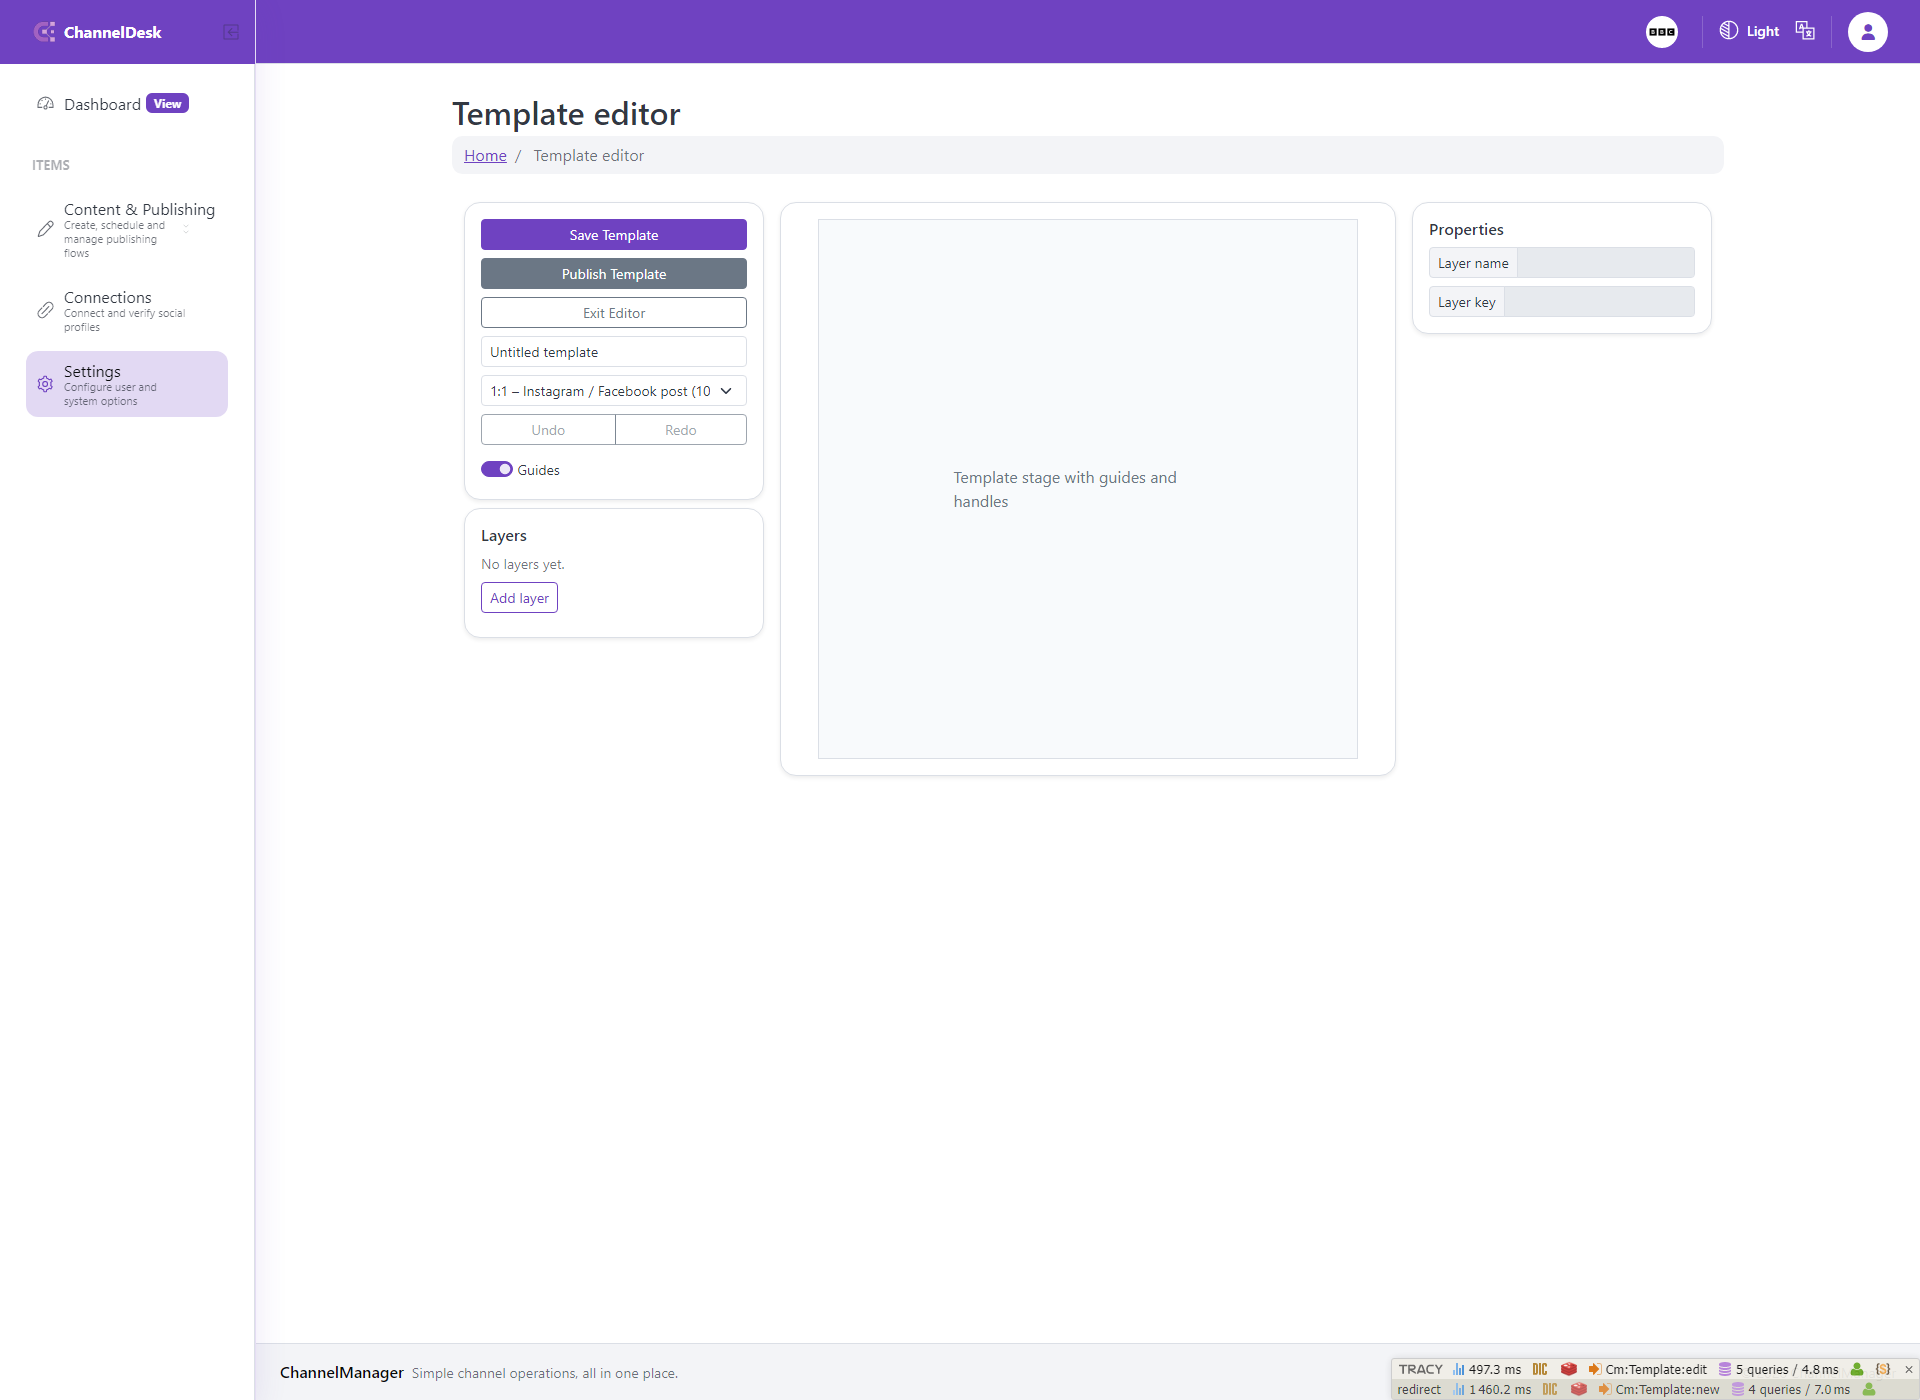Toggle the Guides switch off
The width and height of the screenshot is (1920, 1400).
point(497,469)
